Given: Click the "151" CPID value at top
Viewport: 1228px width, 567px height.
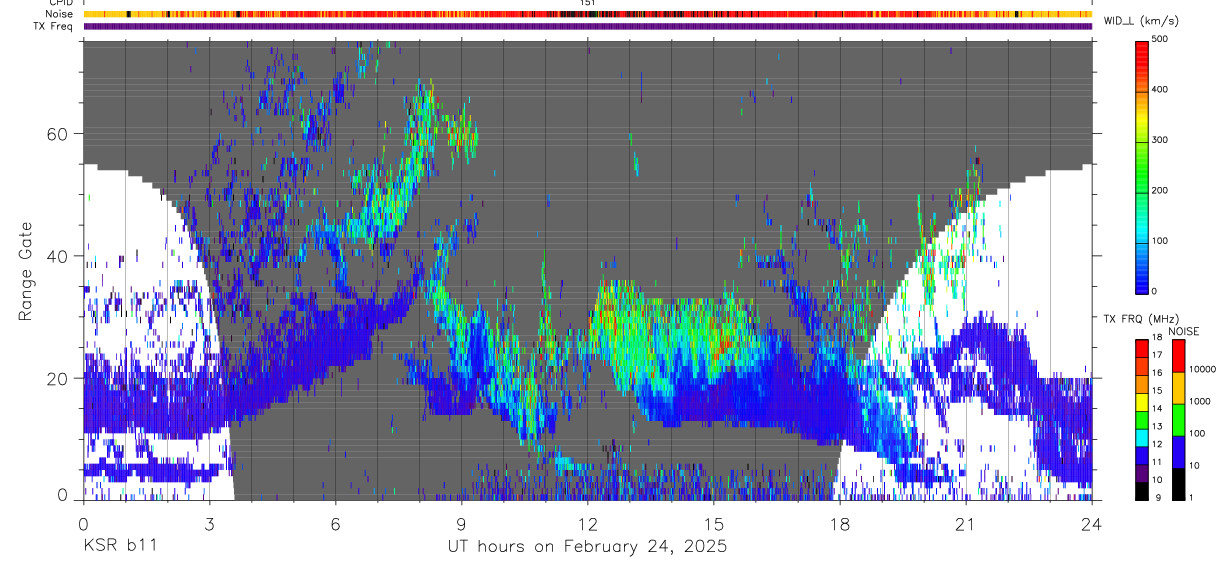Looking at the screenshot, I should [x=587, y=3].
